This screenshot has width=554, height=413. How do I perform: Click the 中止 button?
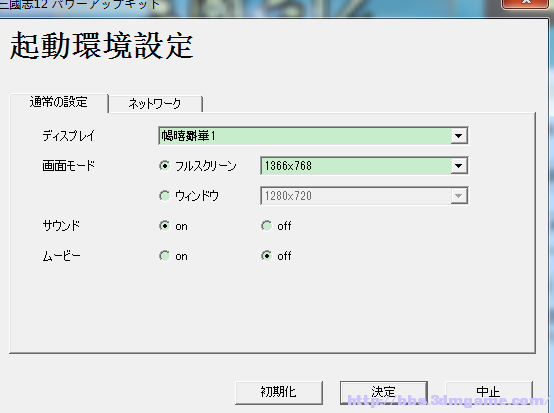[488, 392]
